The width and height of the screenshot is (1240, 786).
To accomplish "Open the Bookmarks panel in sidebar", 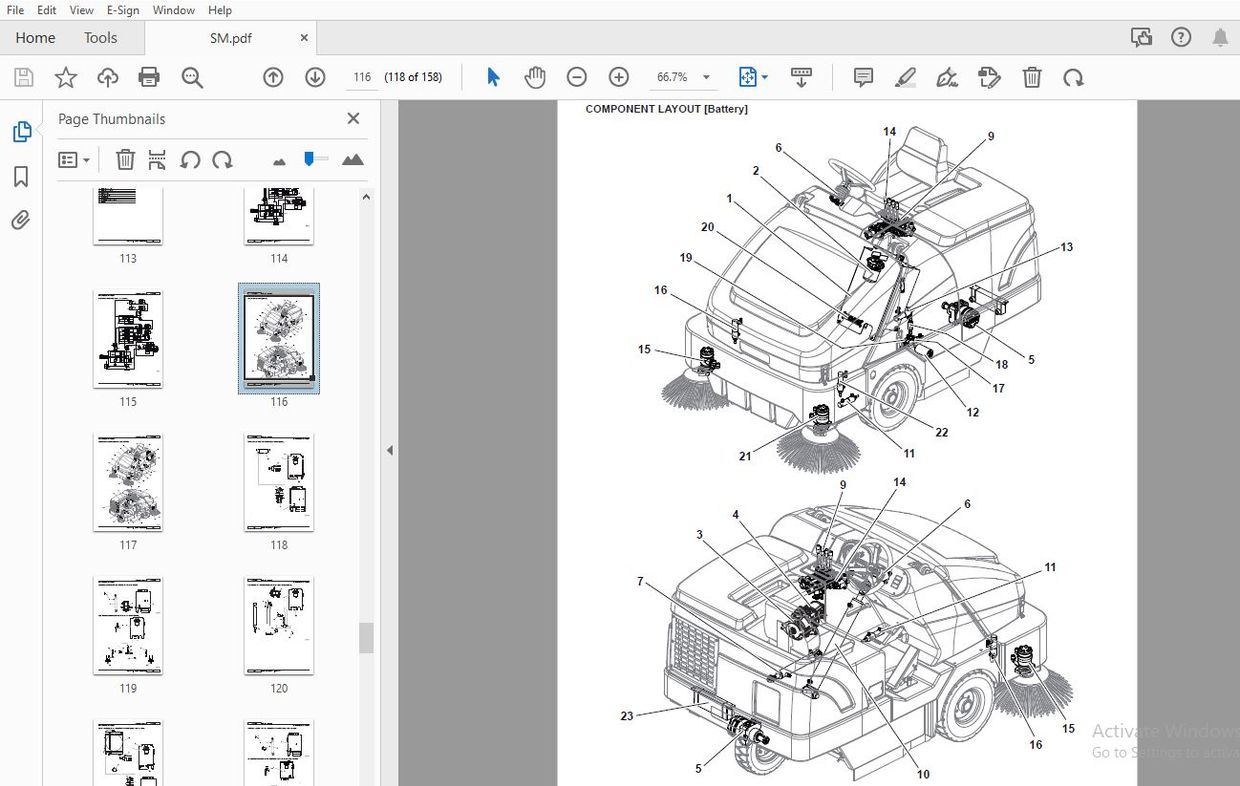I will pos(22,176).
